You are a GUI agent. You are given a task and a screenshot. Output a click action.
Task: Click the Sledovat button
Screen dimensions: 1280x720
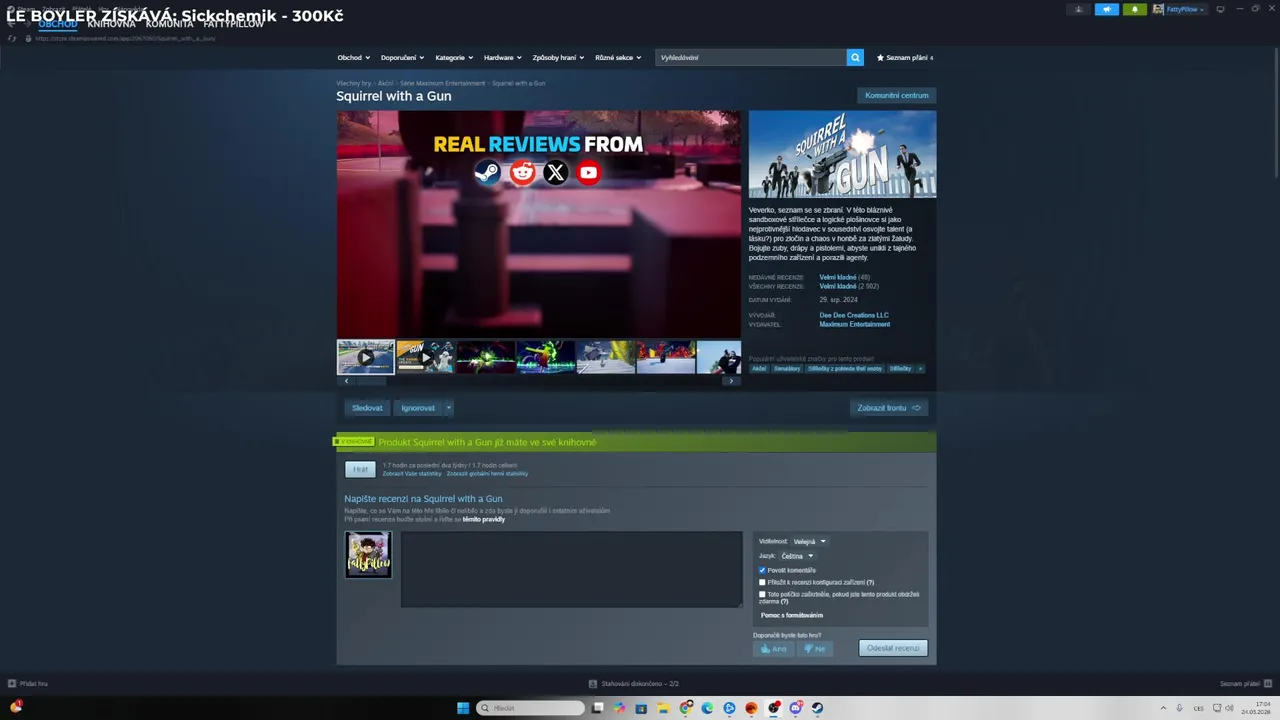(x=367, y=408)
